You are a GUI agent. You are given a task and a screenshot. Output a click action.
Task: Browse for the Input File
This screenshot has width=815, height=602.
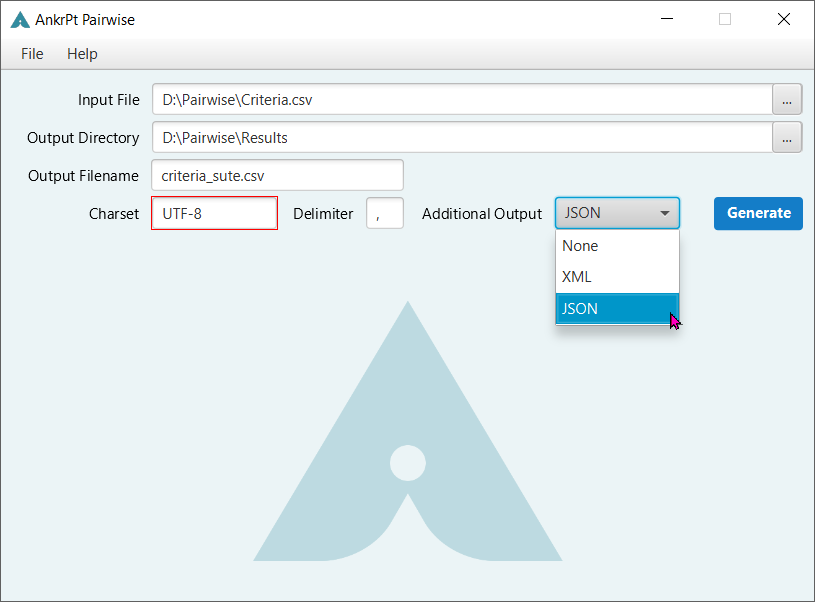click(787, 99)
